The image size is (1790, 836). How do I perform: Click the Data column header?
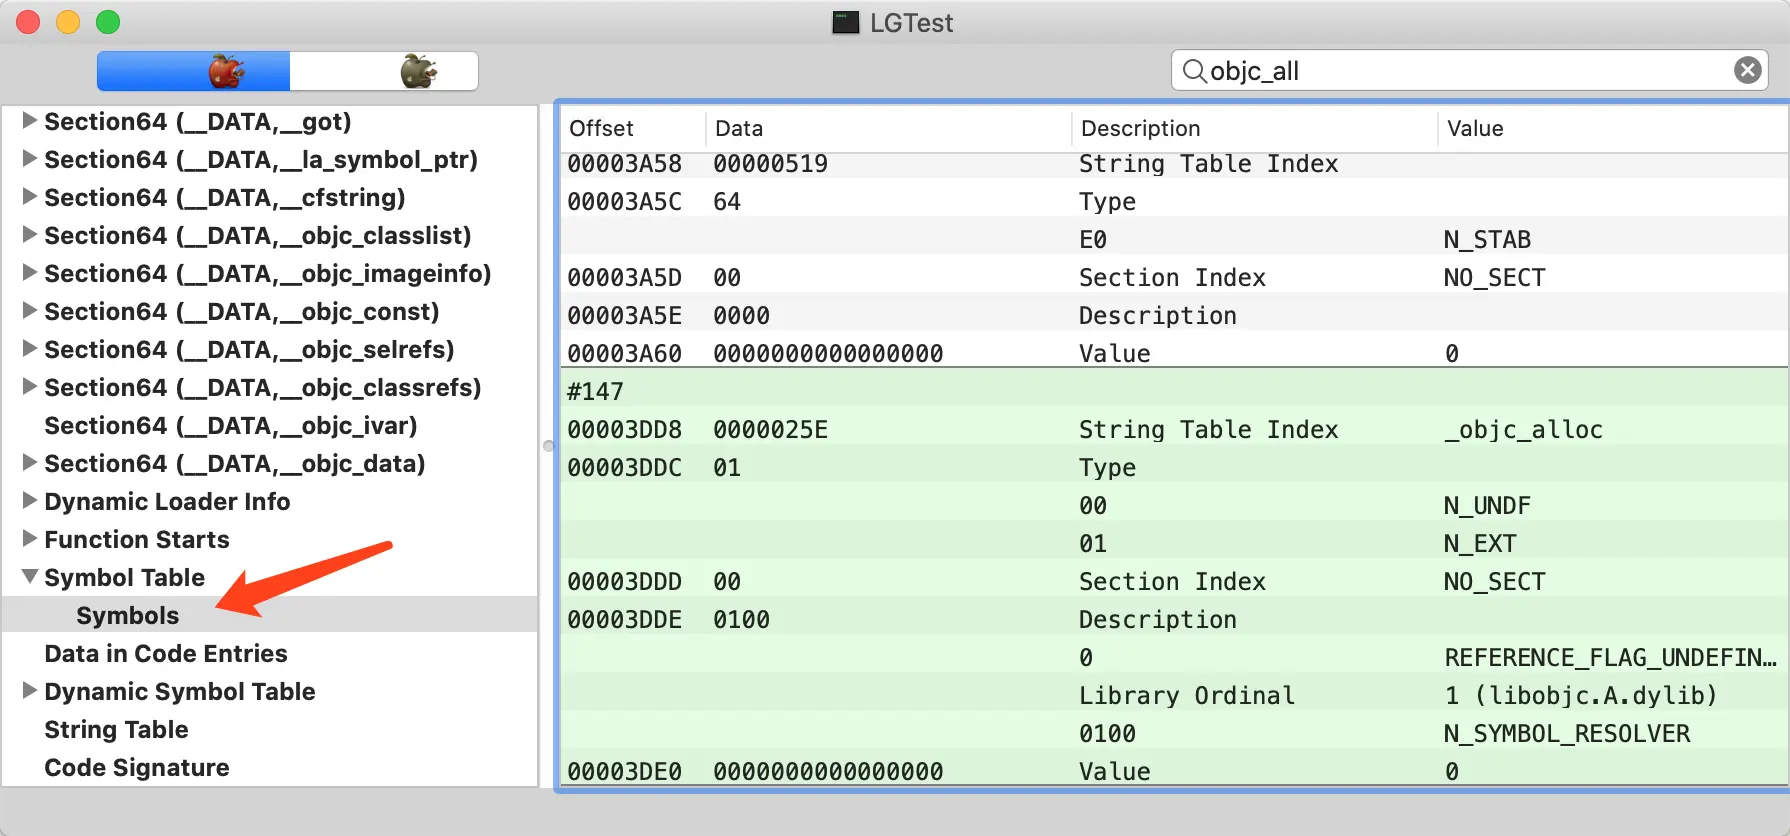(x=739, y=128)
